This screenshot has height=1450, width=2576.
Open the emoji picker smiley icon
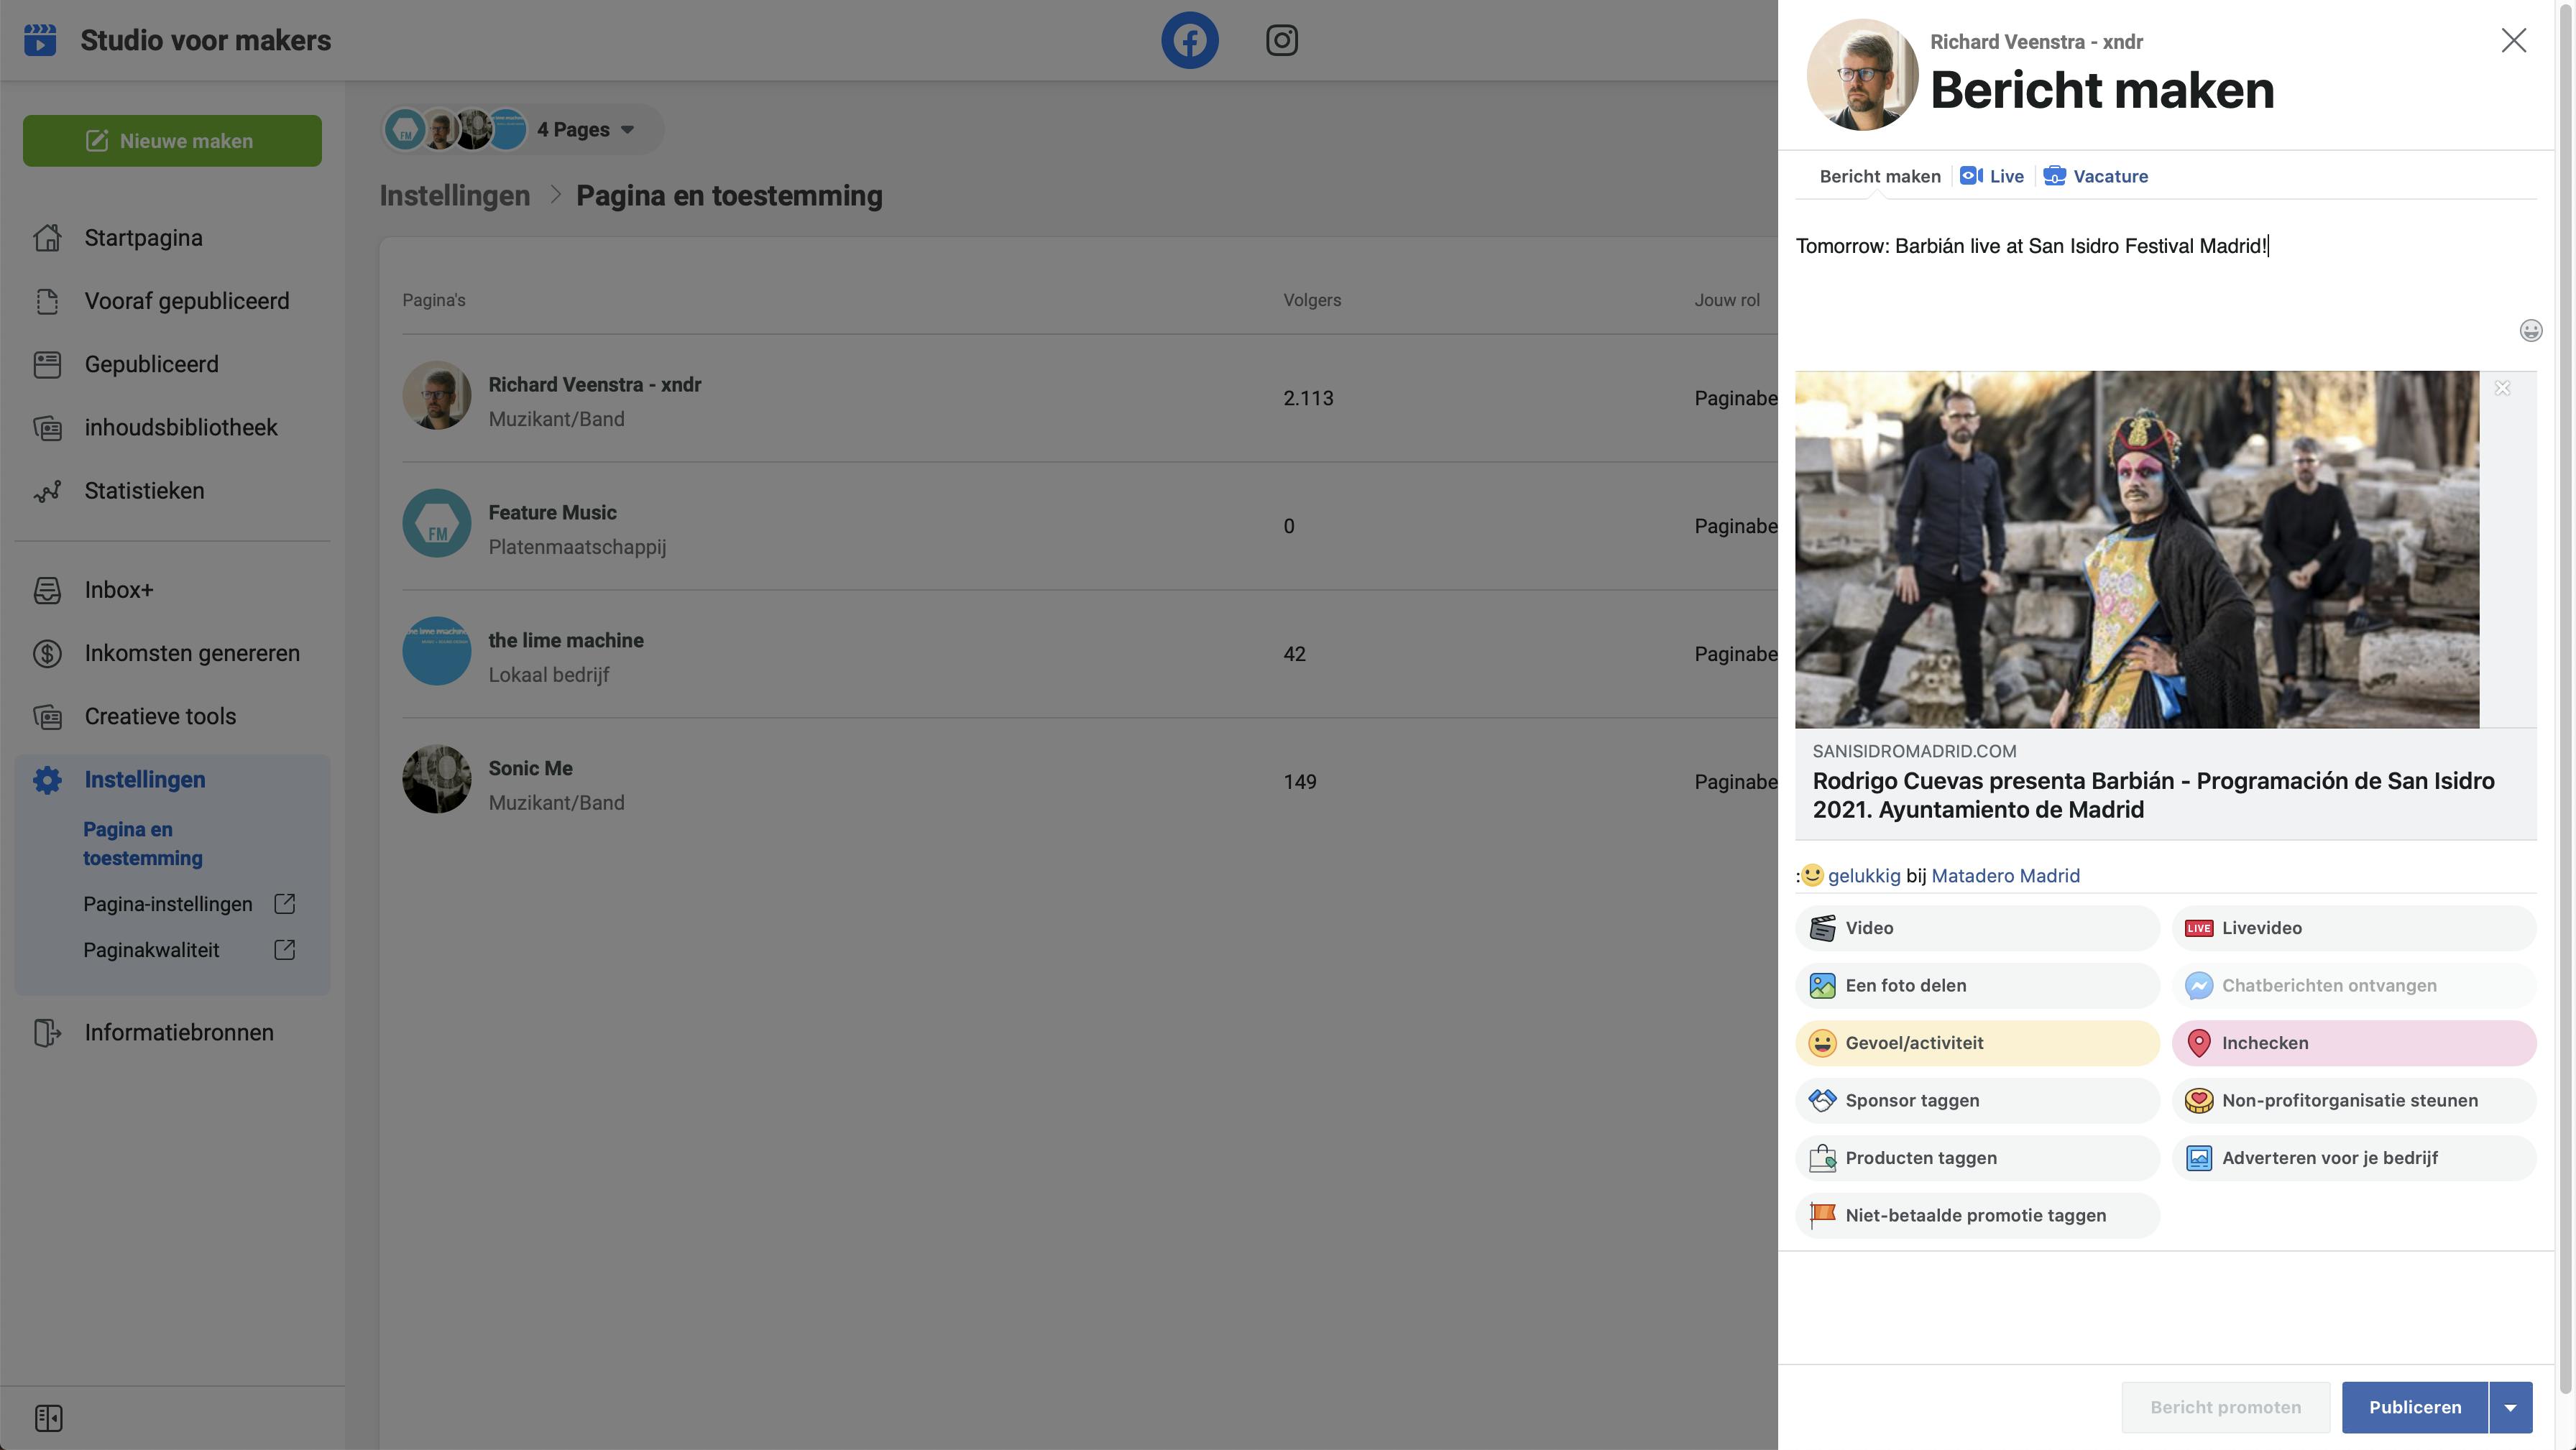point(2530,331)
